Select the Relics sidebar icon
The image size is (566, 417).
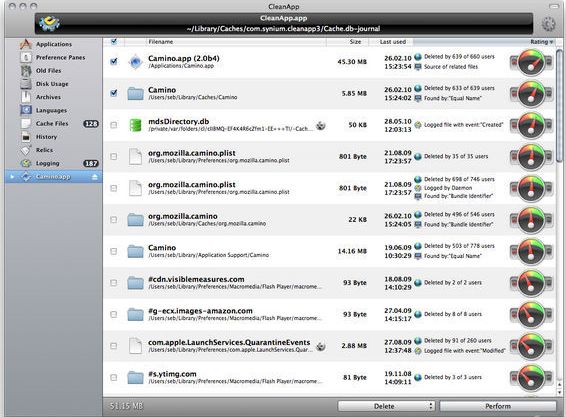click(x=26, y=150)
